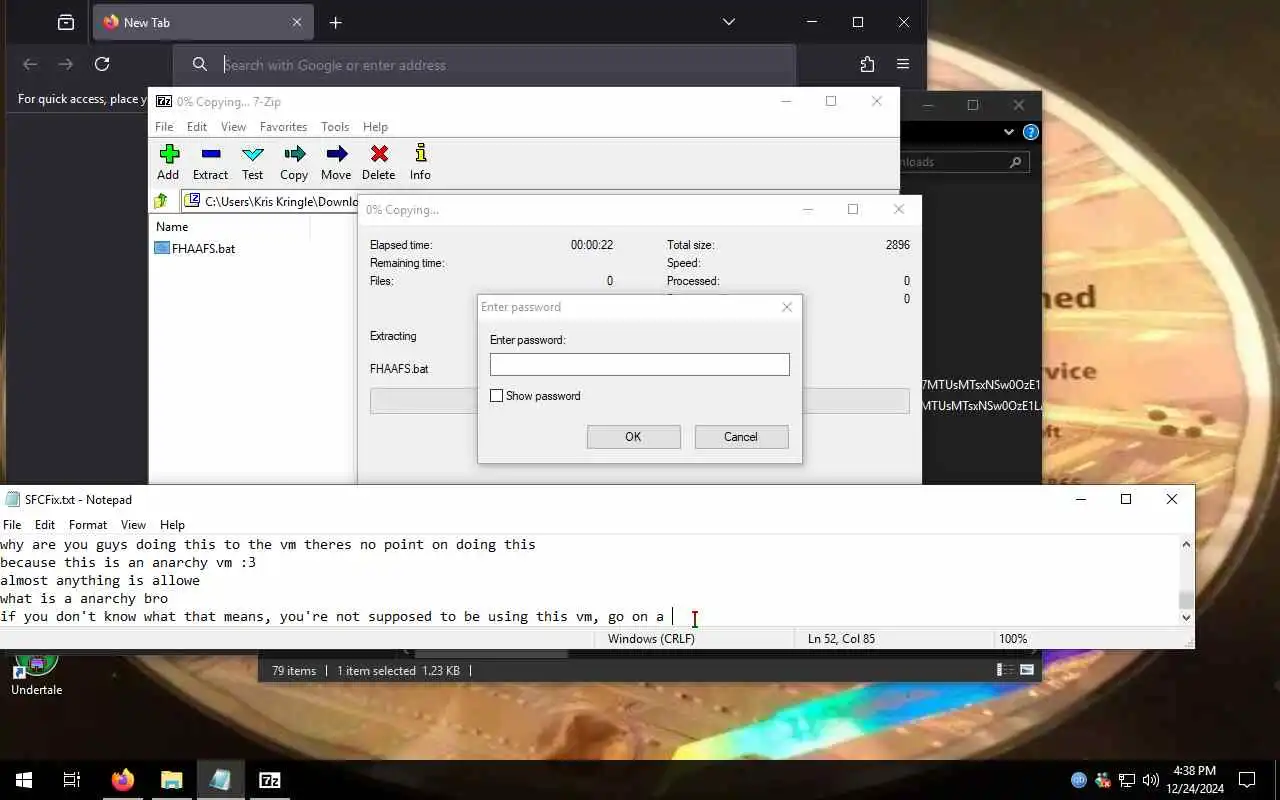Click the Move toolbar icon in 7-Zip
The image size is (1280, 800).
(336, 162)
